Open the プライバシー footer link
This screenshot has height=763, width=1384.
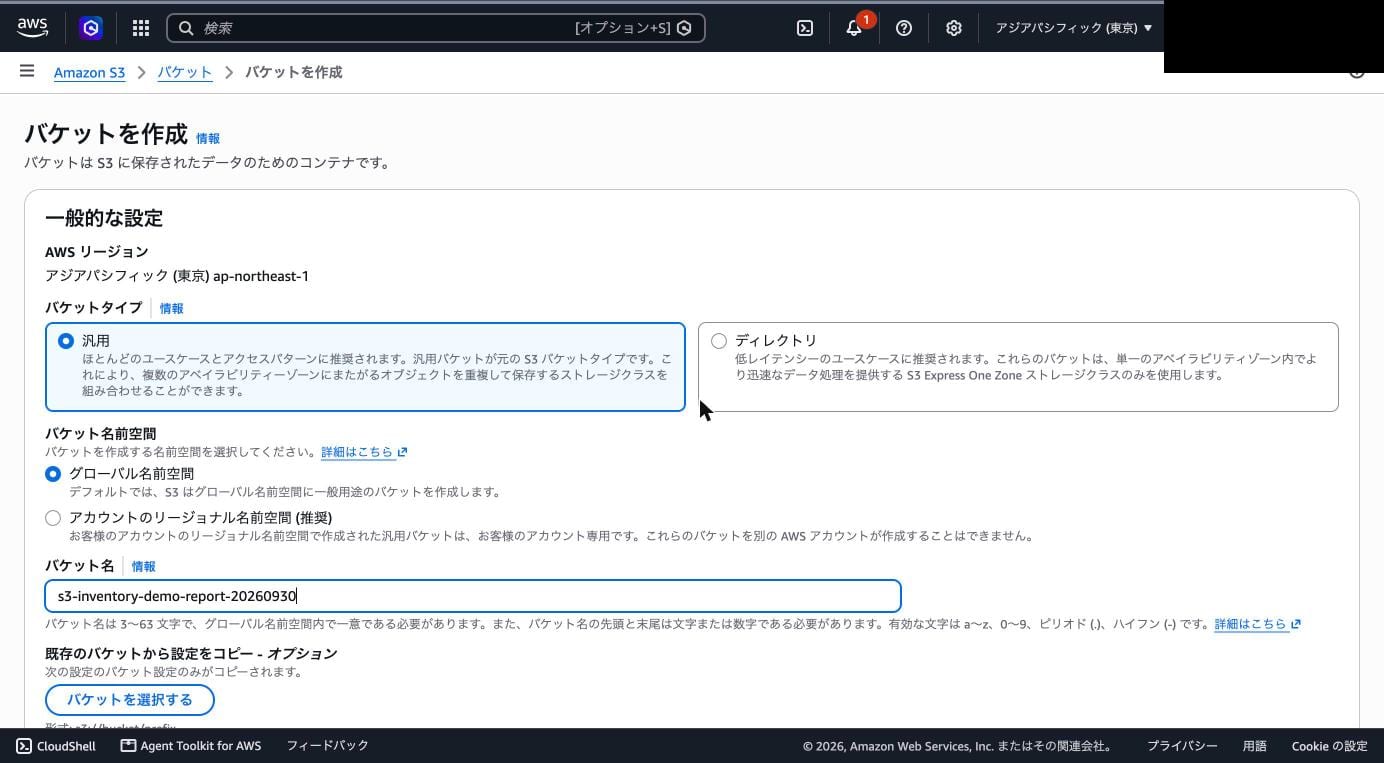click(1182, 746)
